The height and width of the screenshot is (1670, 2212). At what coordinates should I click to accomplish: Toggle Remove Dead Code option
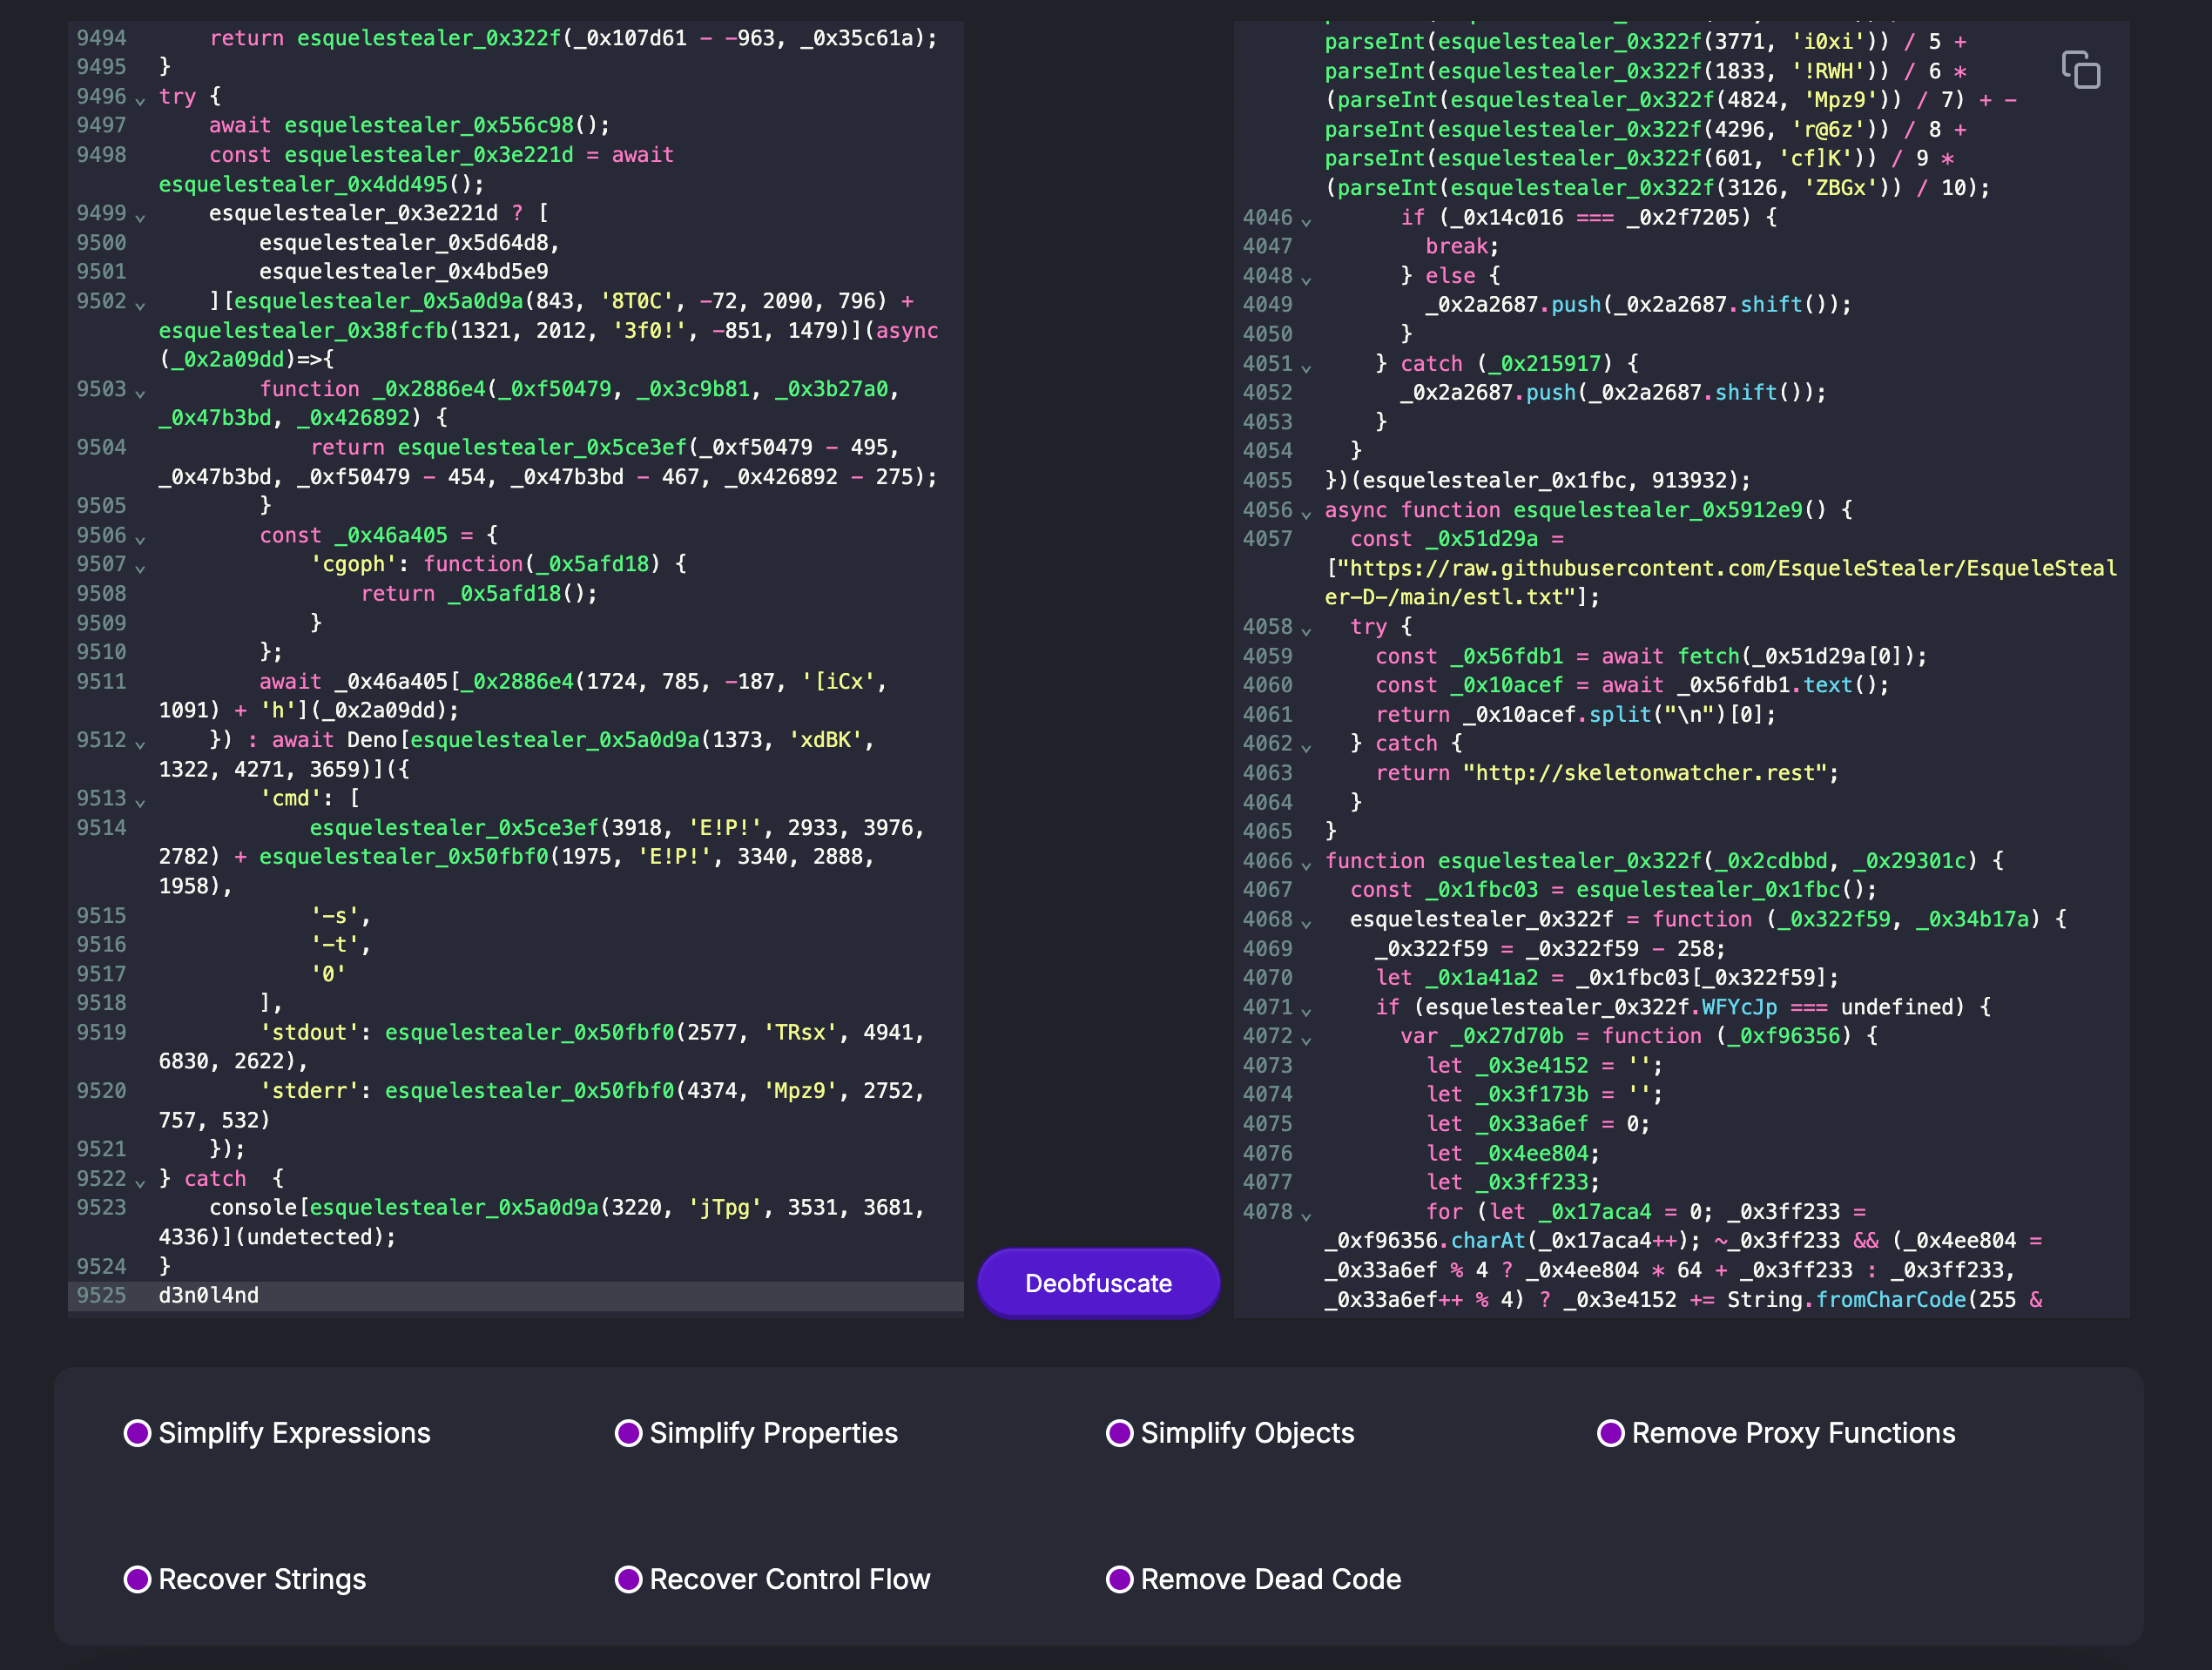click(x=1119, y=1579)
